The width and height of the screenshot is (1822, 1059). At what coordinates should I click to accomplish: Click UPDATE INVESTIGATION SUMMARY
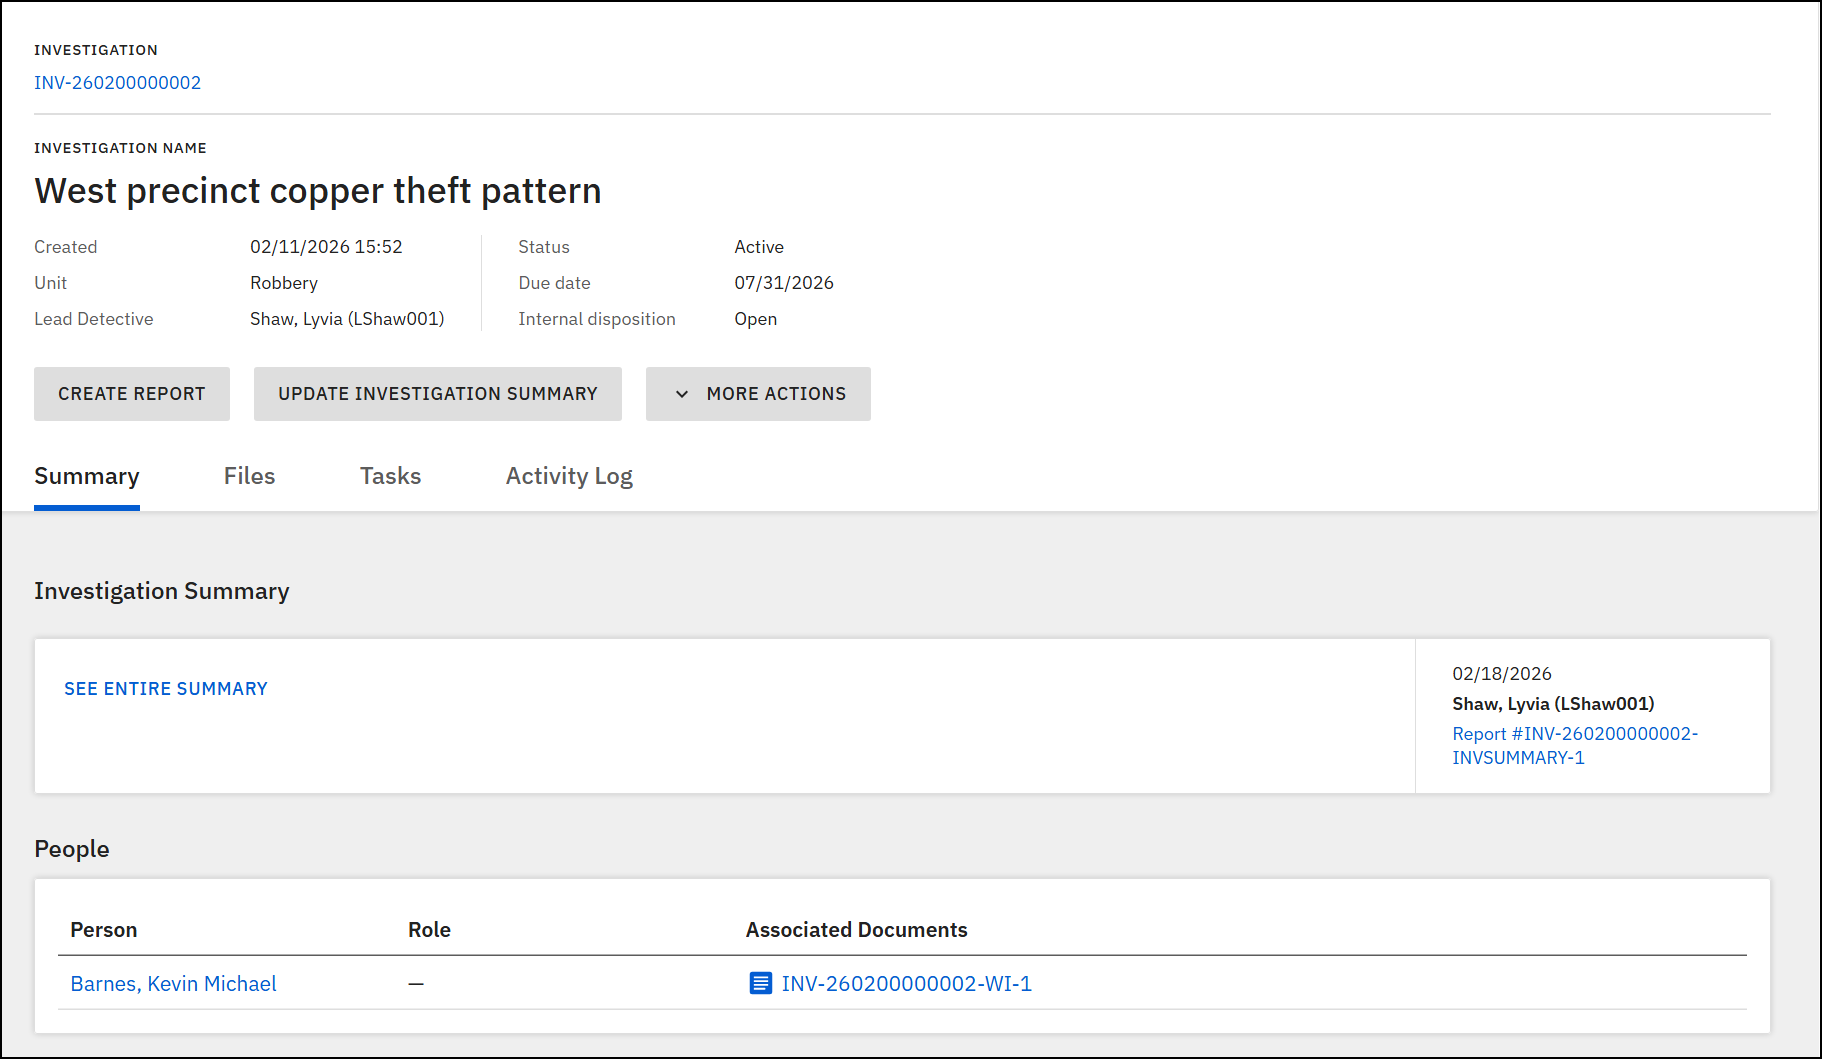[437, 394]
